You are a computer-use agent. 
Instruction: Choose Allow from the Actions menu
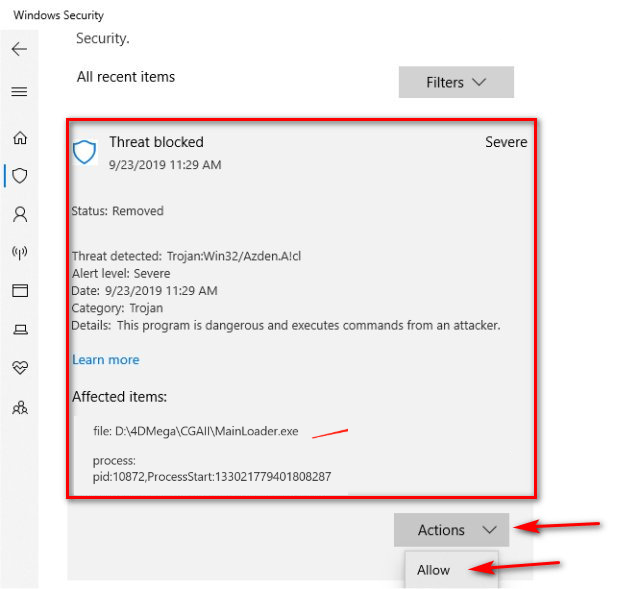click(434, 570)
